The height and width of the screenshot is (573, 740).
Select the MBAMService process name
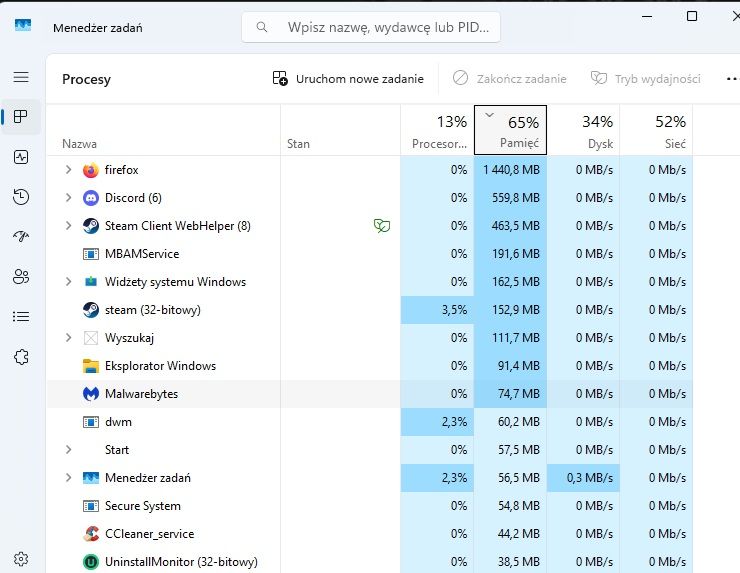tap(142, 254)
